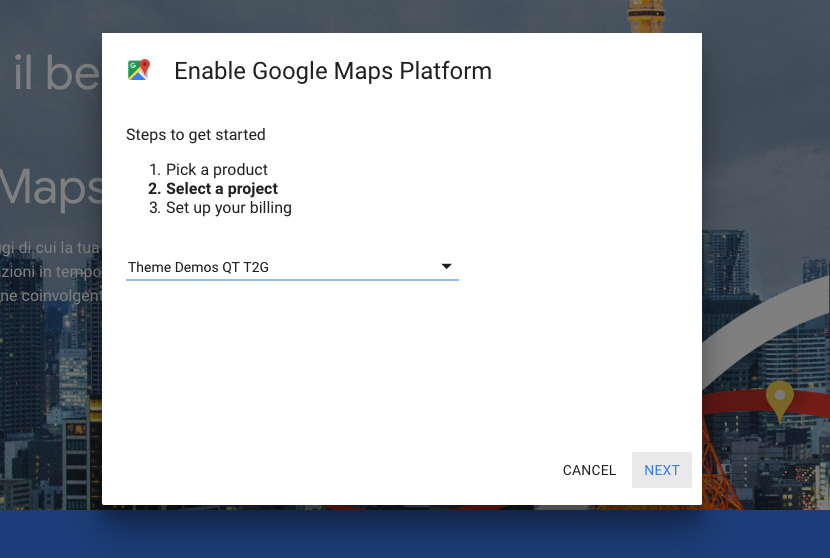Expand the project list using the dropdown arrow
The image size is (830, 558).
[x=446, y=266]
